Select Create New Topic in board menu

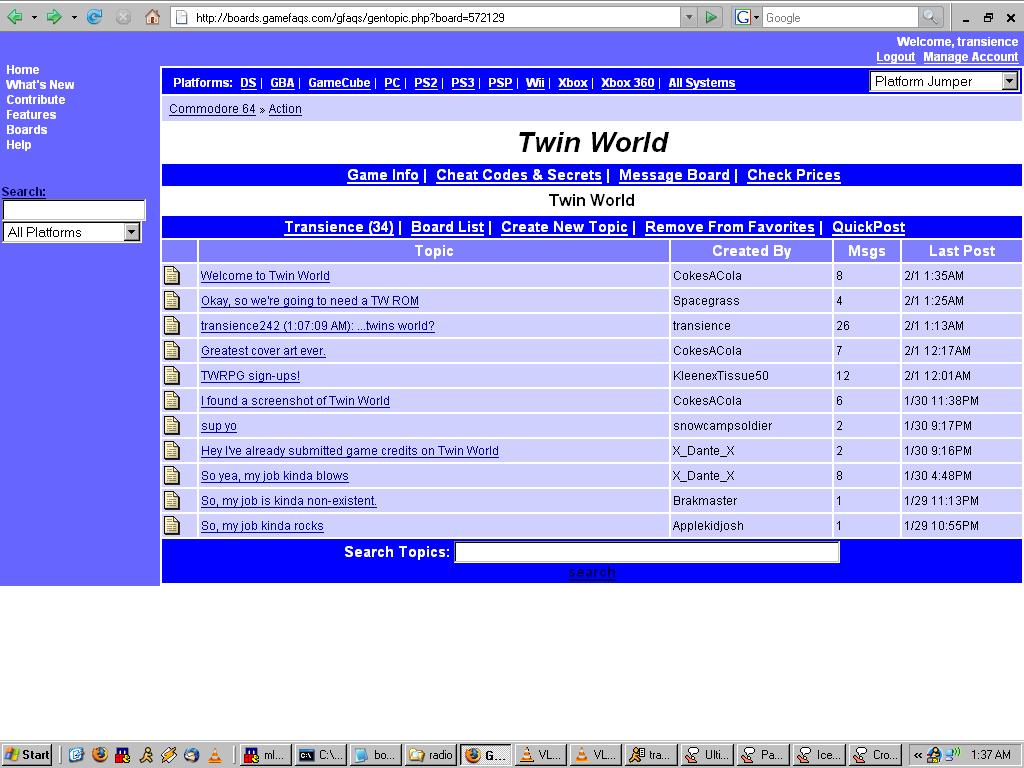tap(564, 227)
